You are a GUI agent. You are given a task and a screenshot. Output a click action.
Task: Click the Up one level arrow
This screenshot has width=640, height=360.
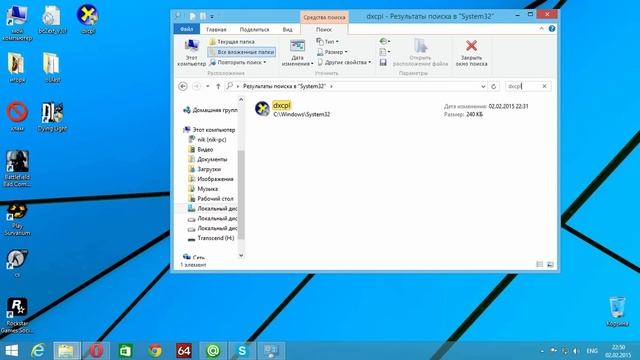click(x=218, y=86)
